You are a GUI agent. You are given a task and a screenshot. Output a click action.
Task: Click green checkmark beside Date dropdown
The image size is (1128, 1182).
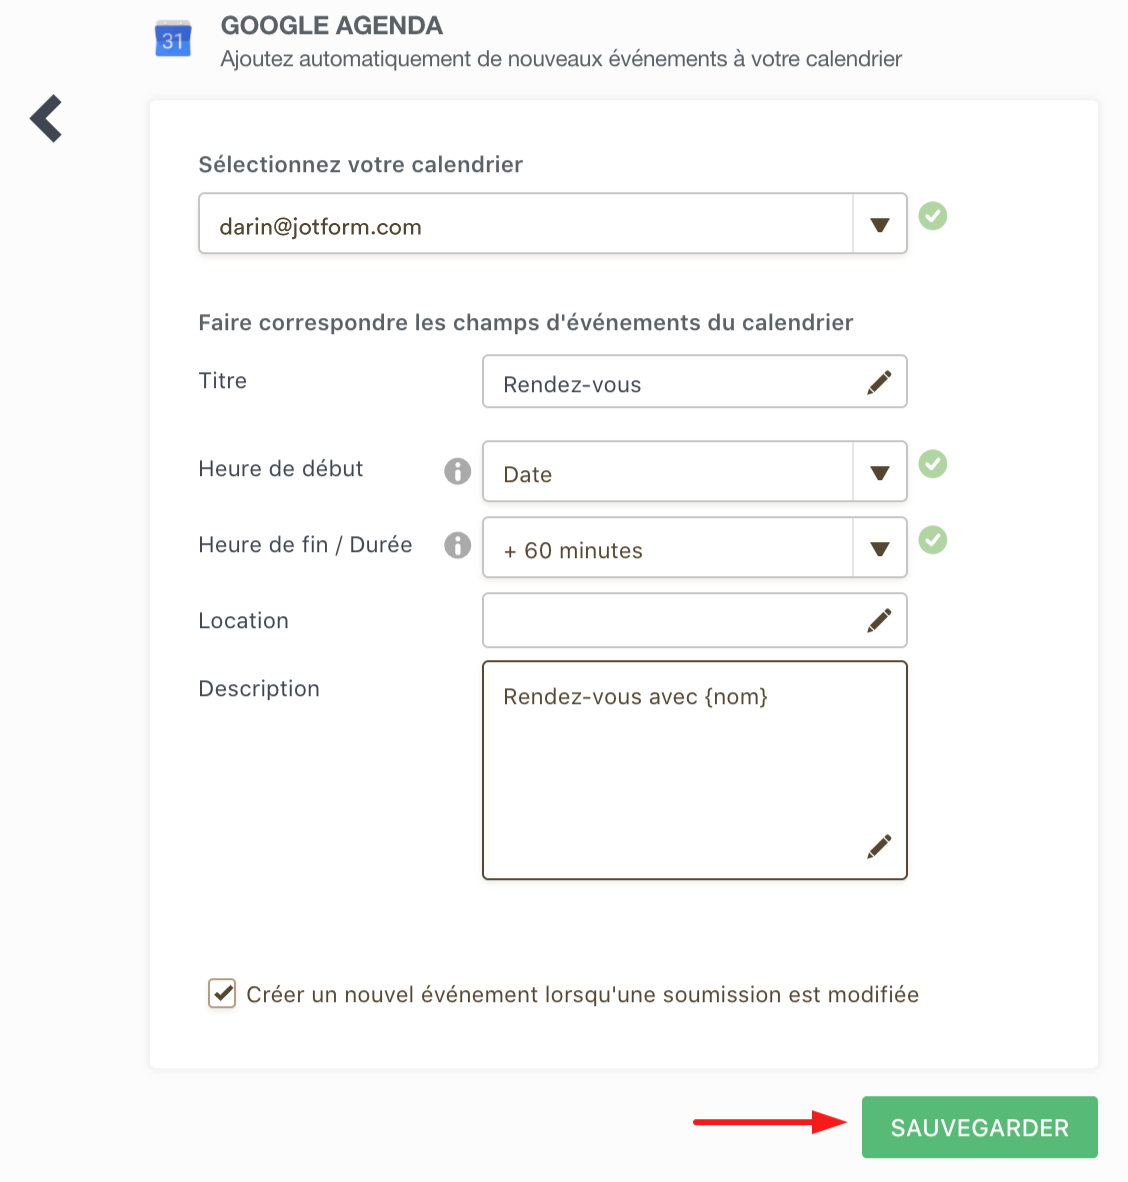coord(933,464)
